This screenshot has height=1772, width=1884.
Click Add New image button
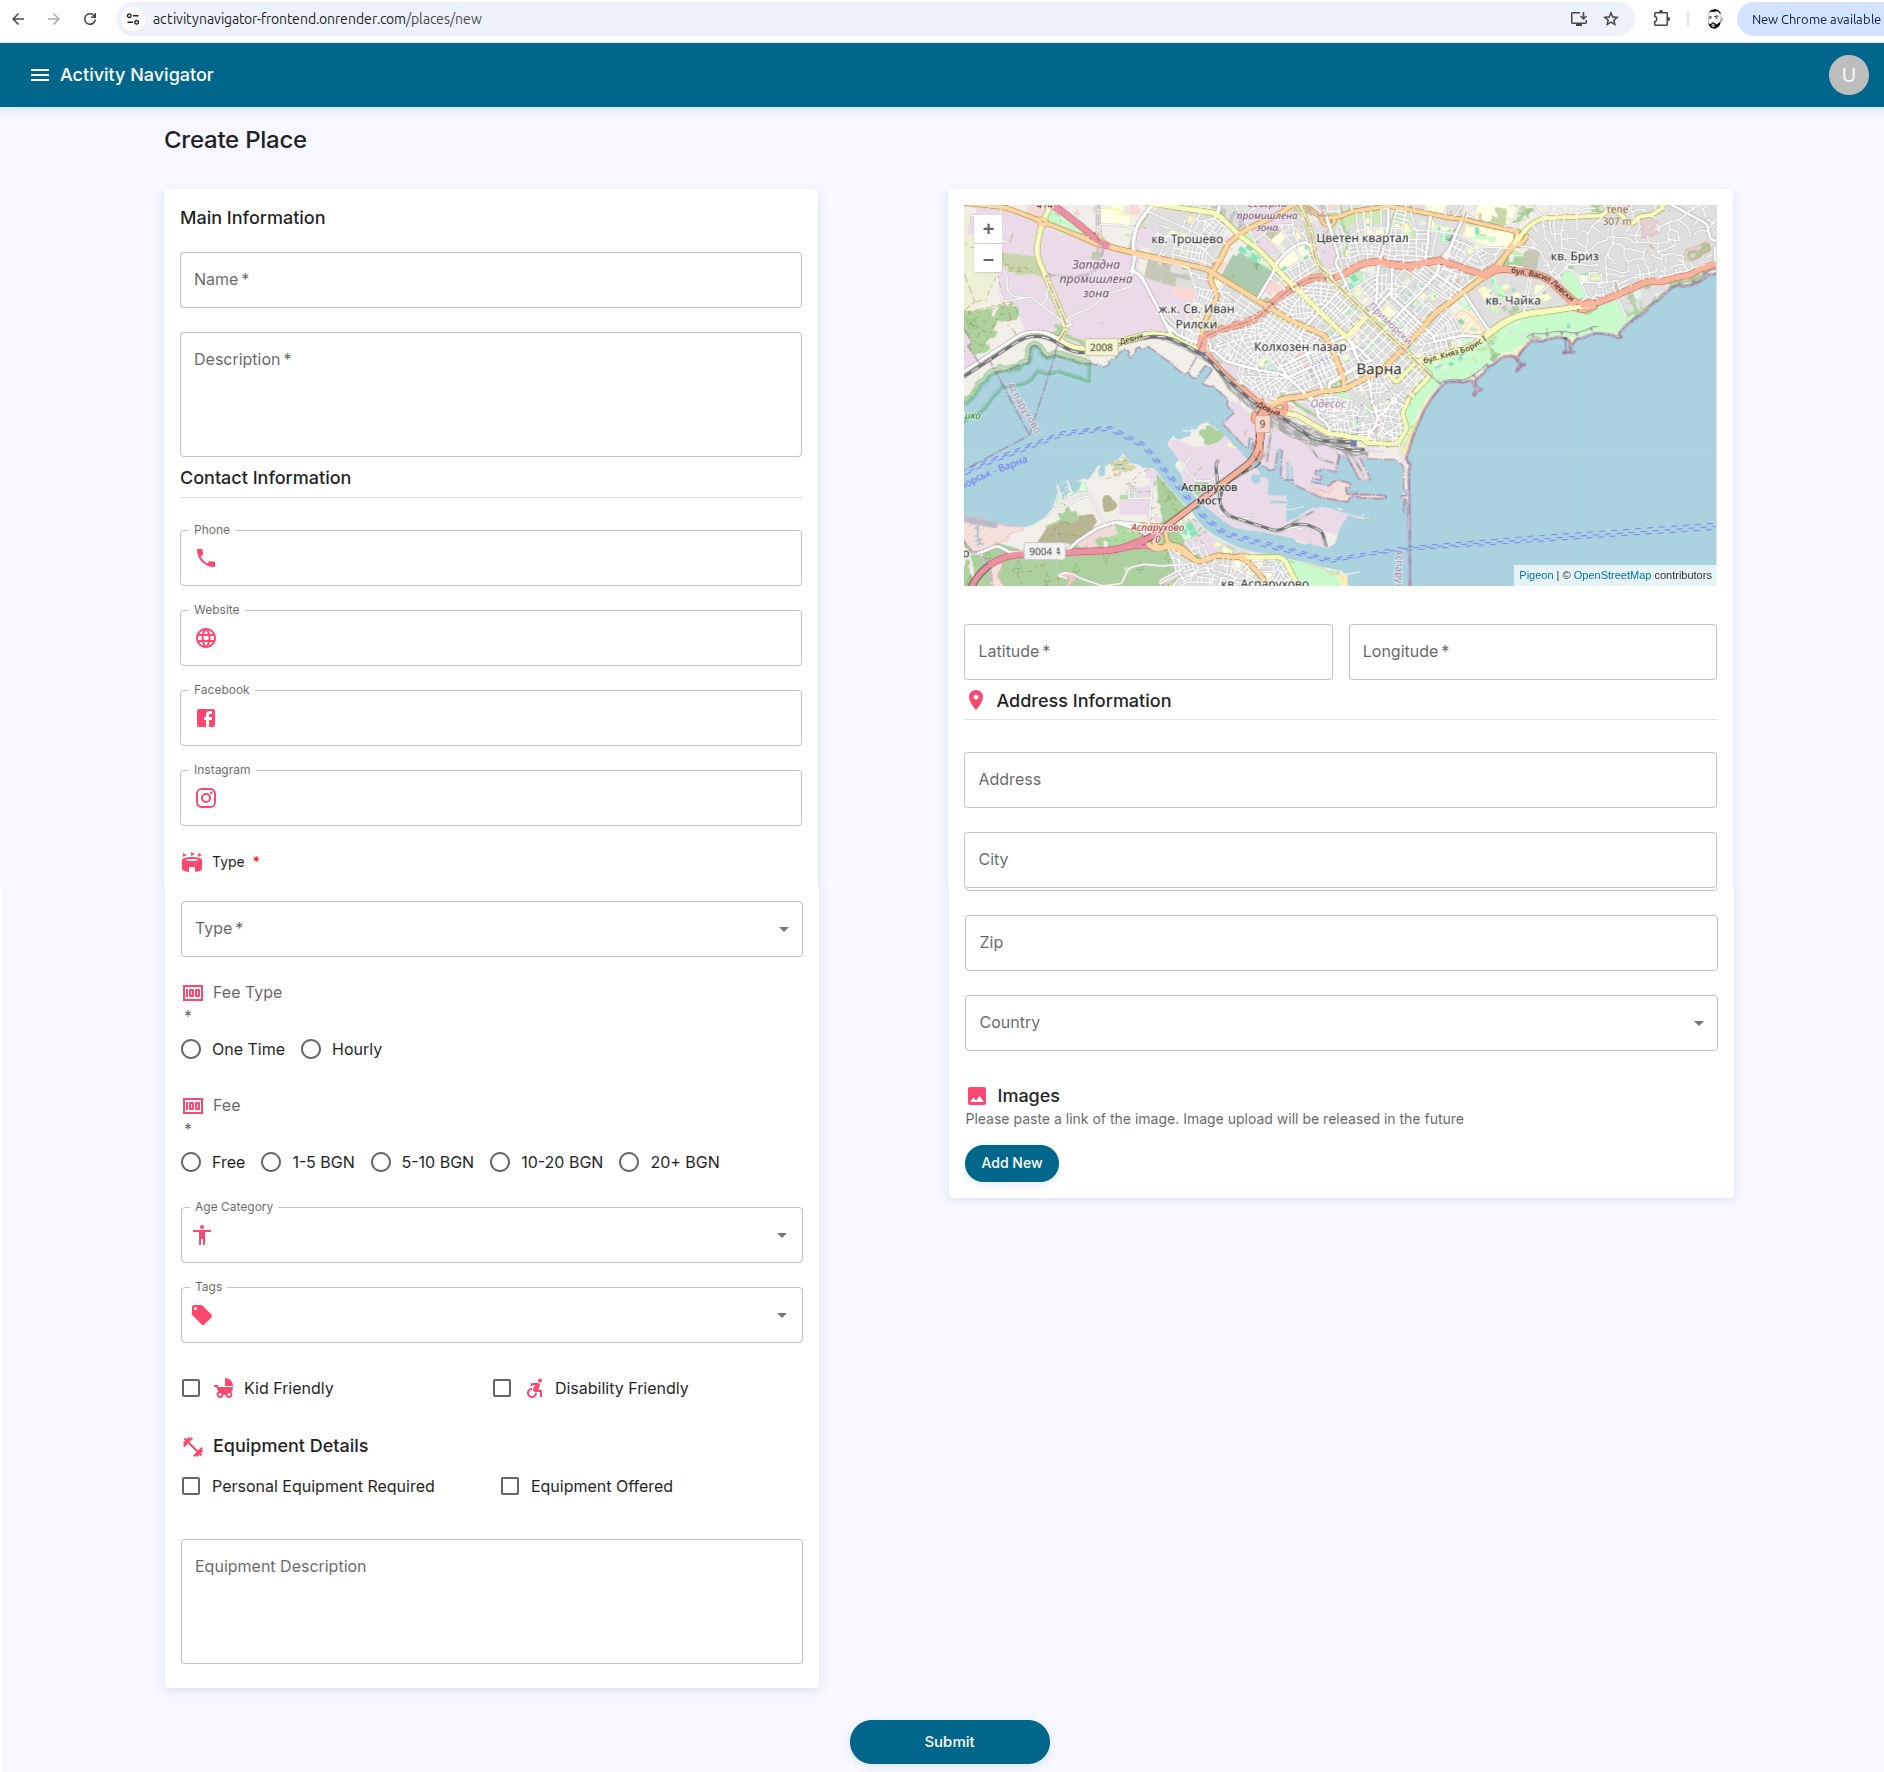[x=1011, y=1163]
